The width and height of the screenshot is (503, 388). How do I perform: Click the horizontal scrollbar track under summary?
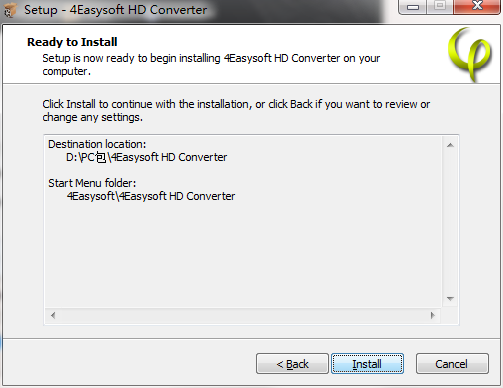click(243, 315)
